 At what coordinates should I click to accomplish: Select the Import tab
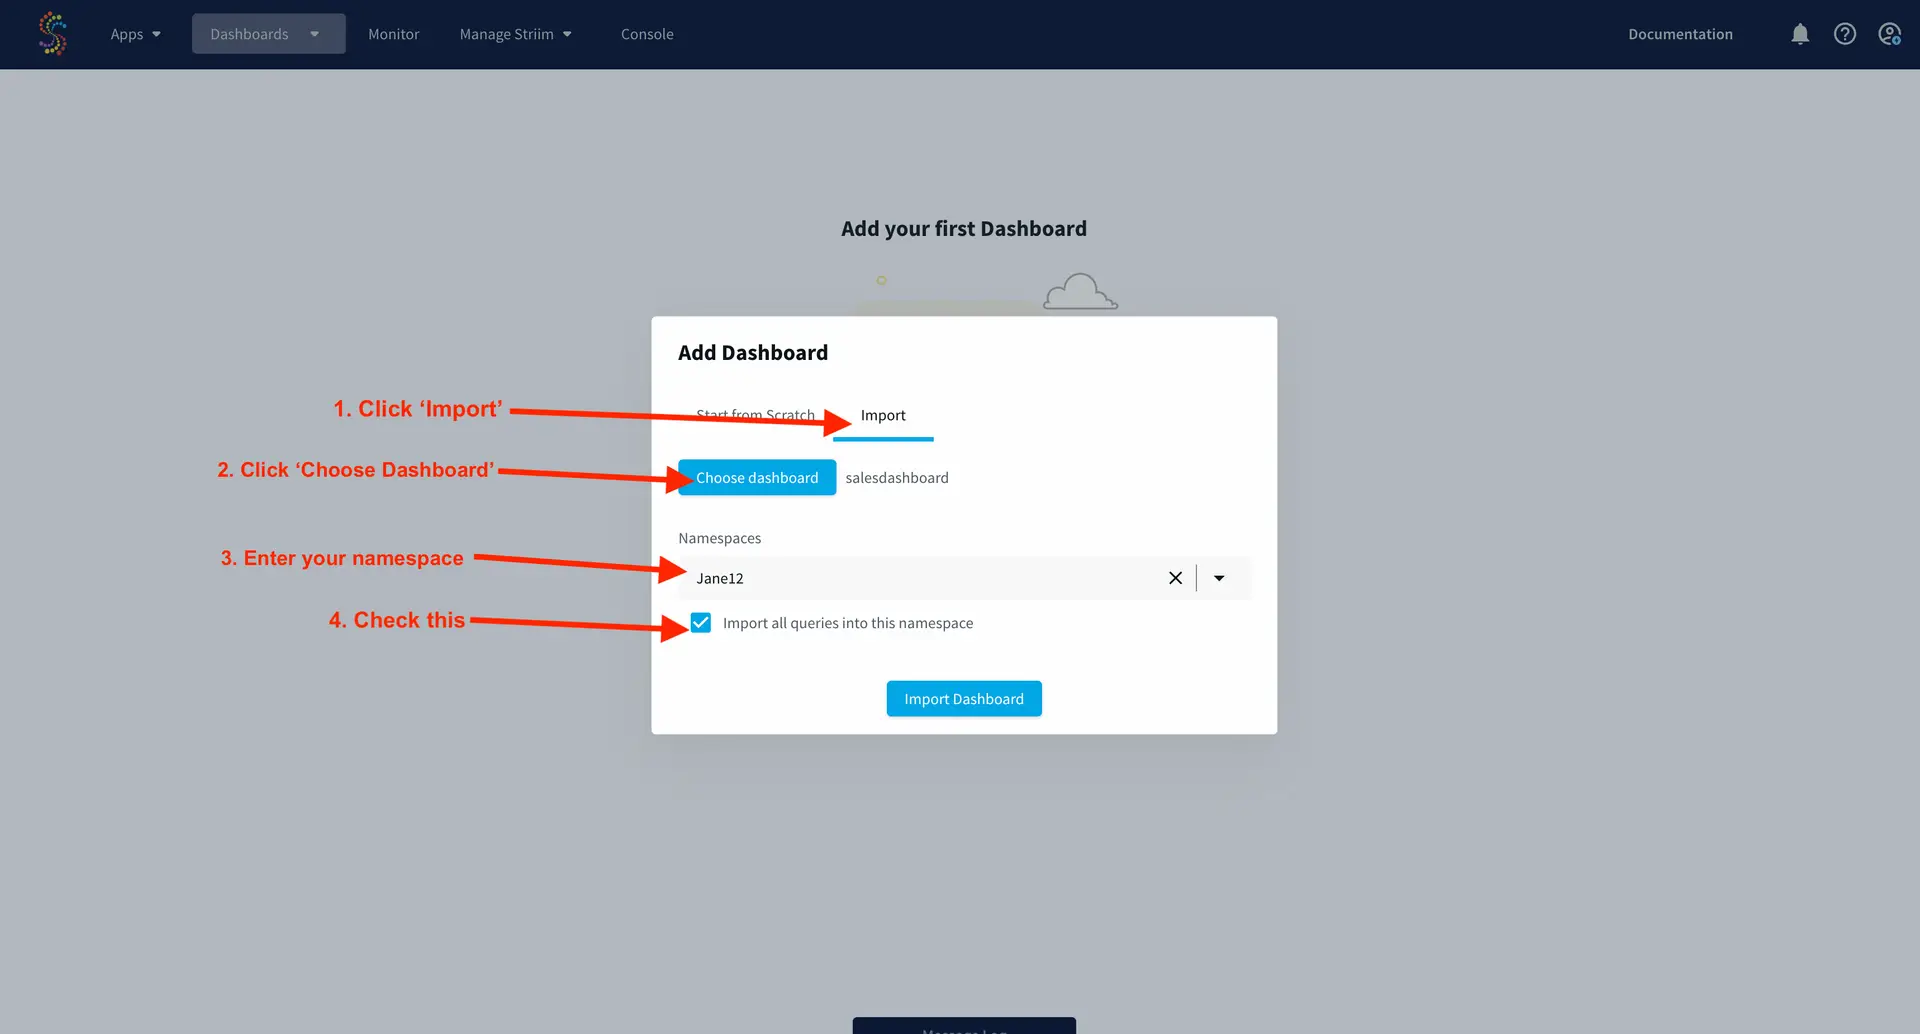[883, 415]
